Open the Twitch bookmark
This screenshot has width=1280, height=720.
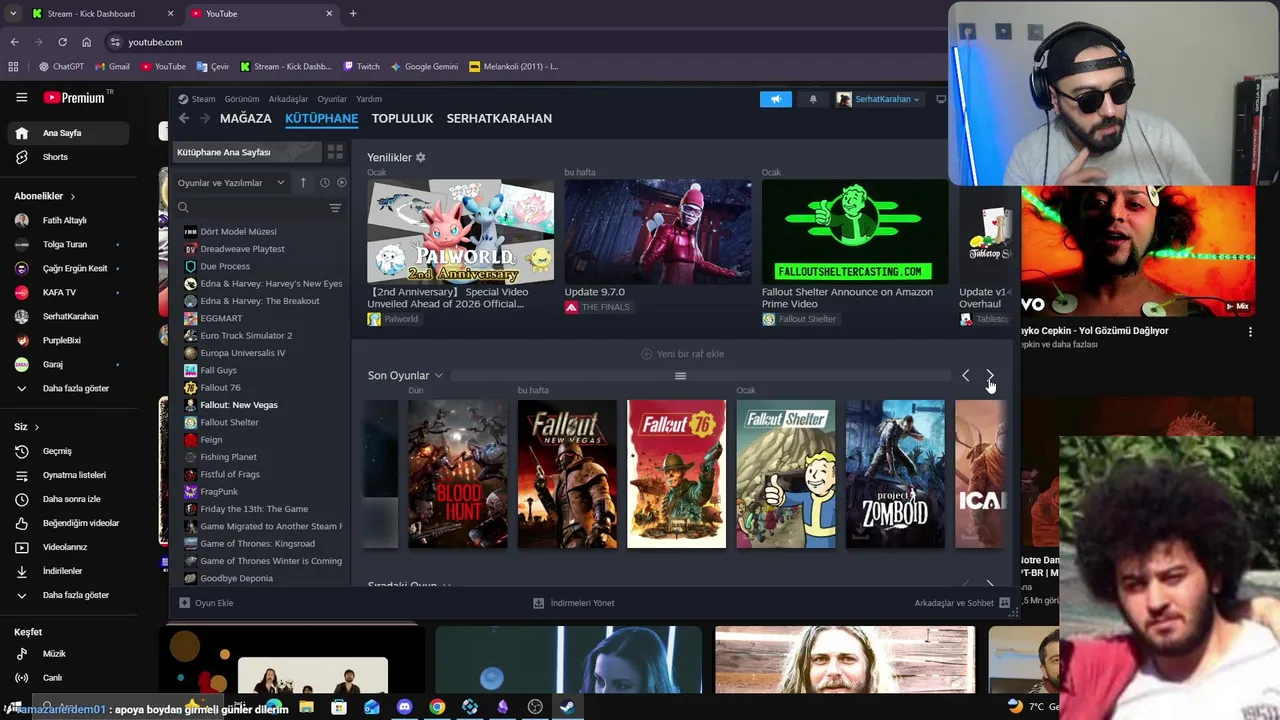pos(361,66)
